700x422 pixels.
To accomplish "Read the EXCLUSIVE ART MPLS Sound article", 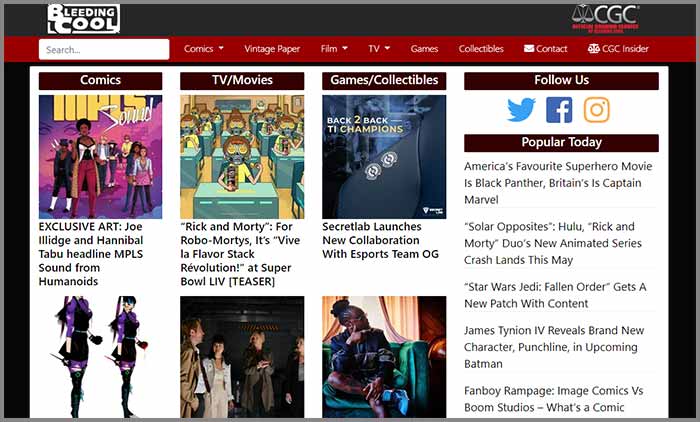I will tap(91, 254).
